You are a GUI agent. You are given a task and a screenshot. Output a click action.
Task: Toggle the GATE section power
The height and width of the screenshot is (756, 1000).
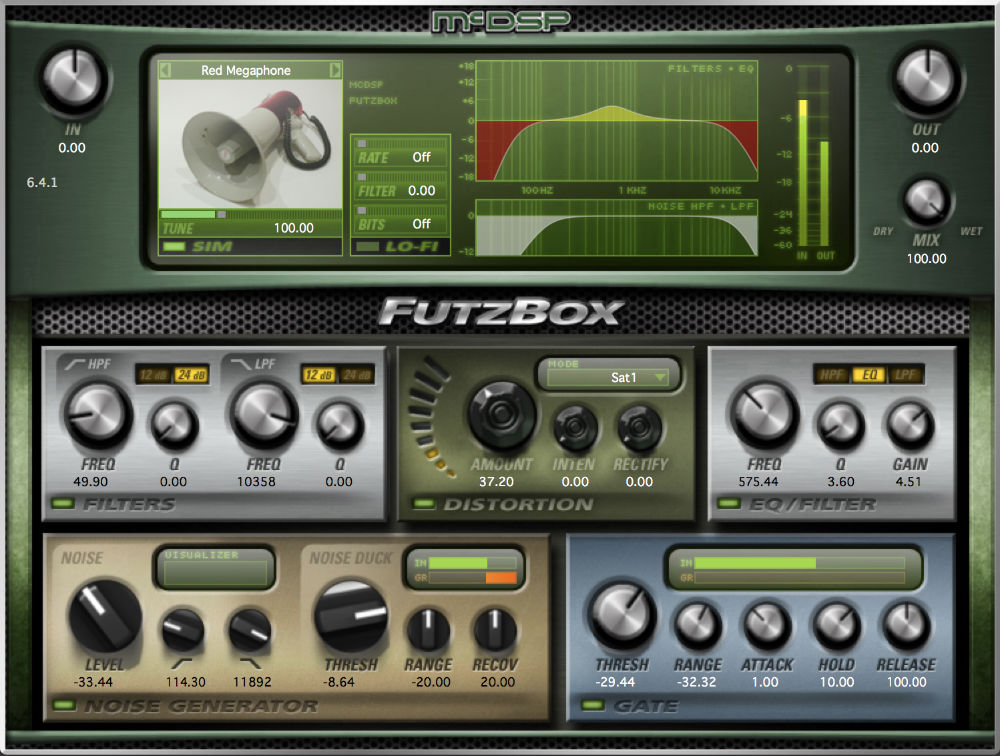coord(593,705)
